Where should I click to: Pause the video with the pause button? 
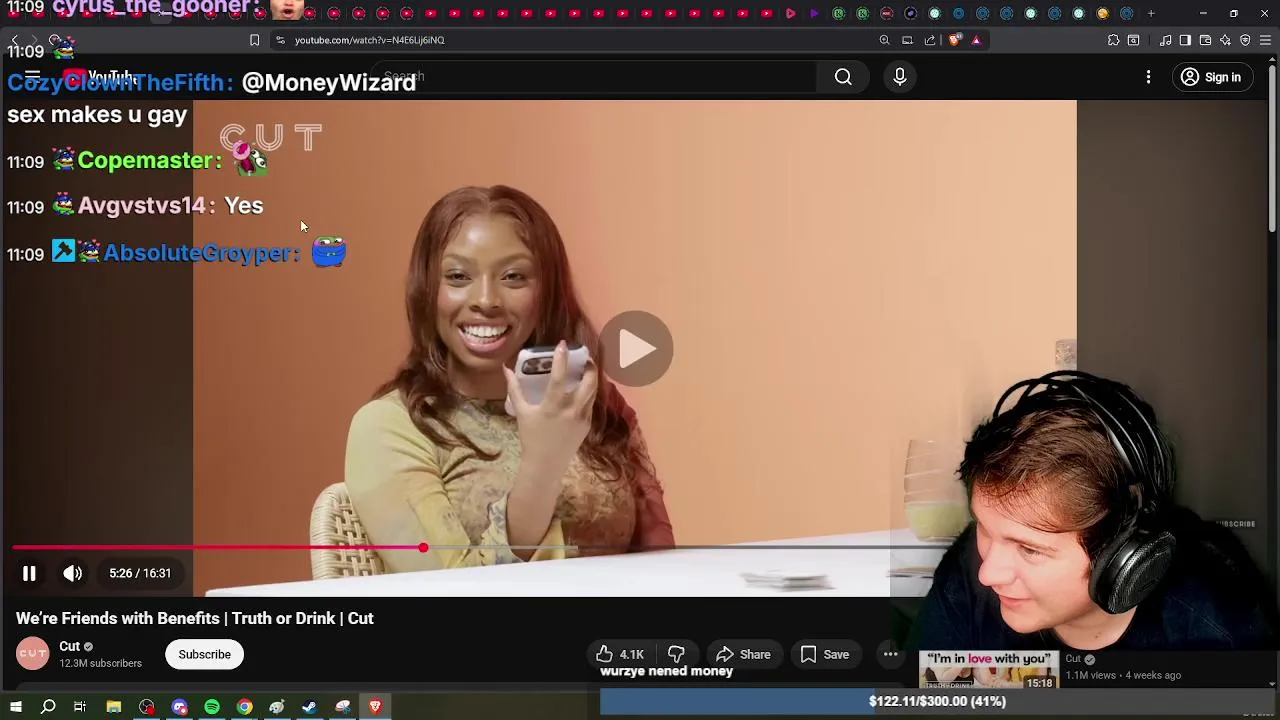click(29, 573)
